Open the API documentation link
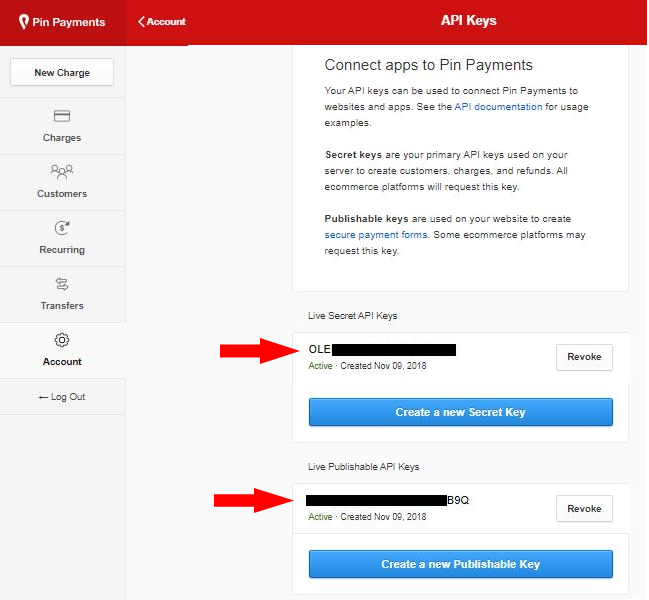The height and width of the screenshot is (600, 649). tap(498, 107)
